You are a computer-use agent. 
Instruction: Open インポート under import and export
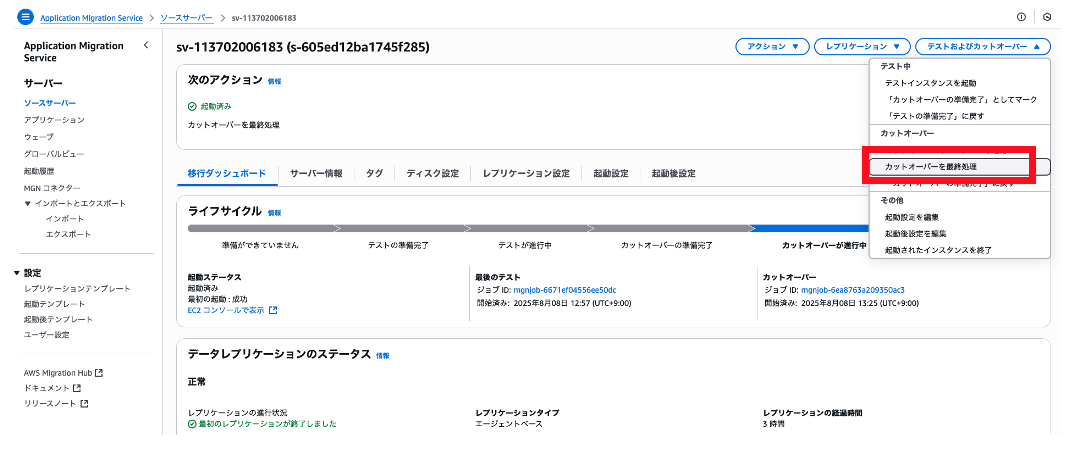point(65,218)
